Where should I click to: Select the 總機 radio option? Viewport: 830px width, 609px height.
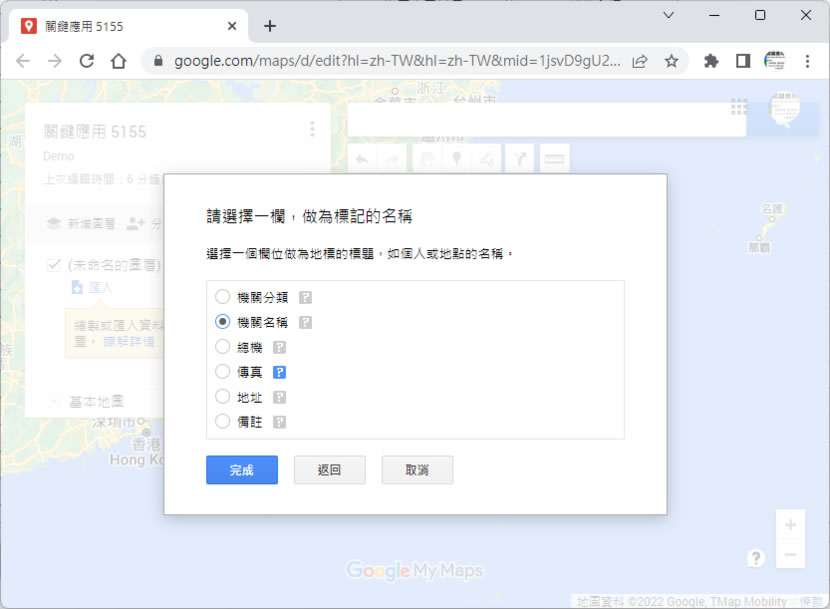point(222,346)
